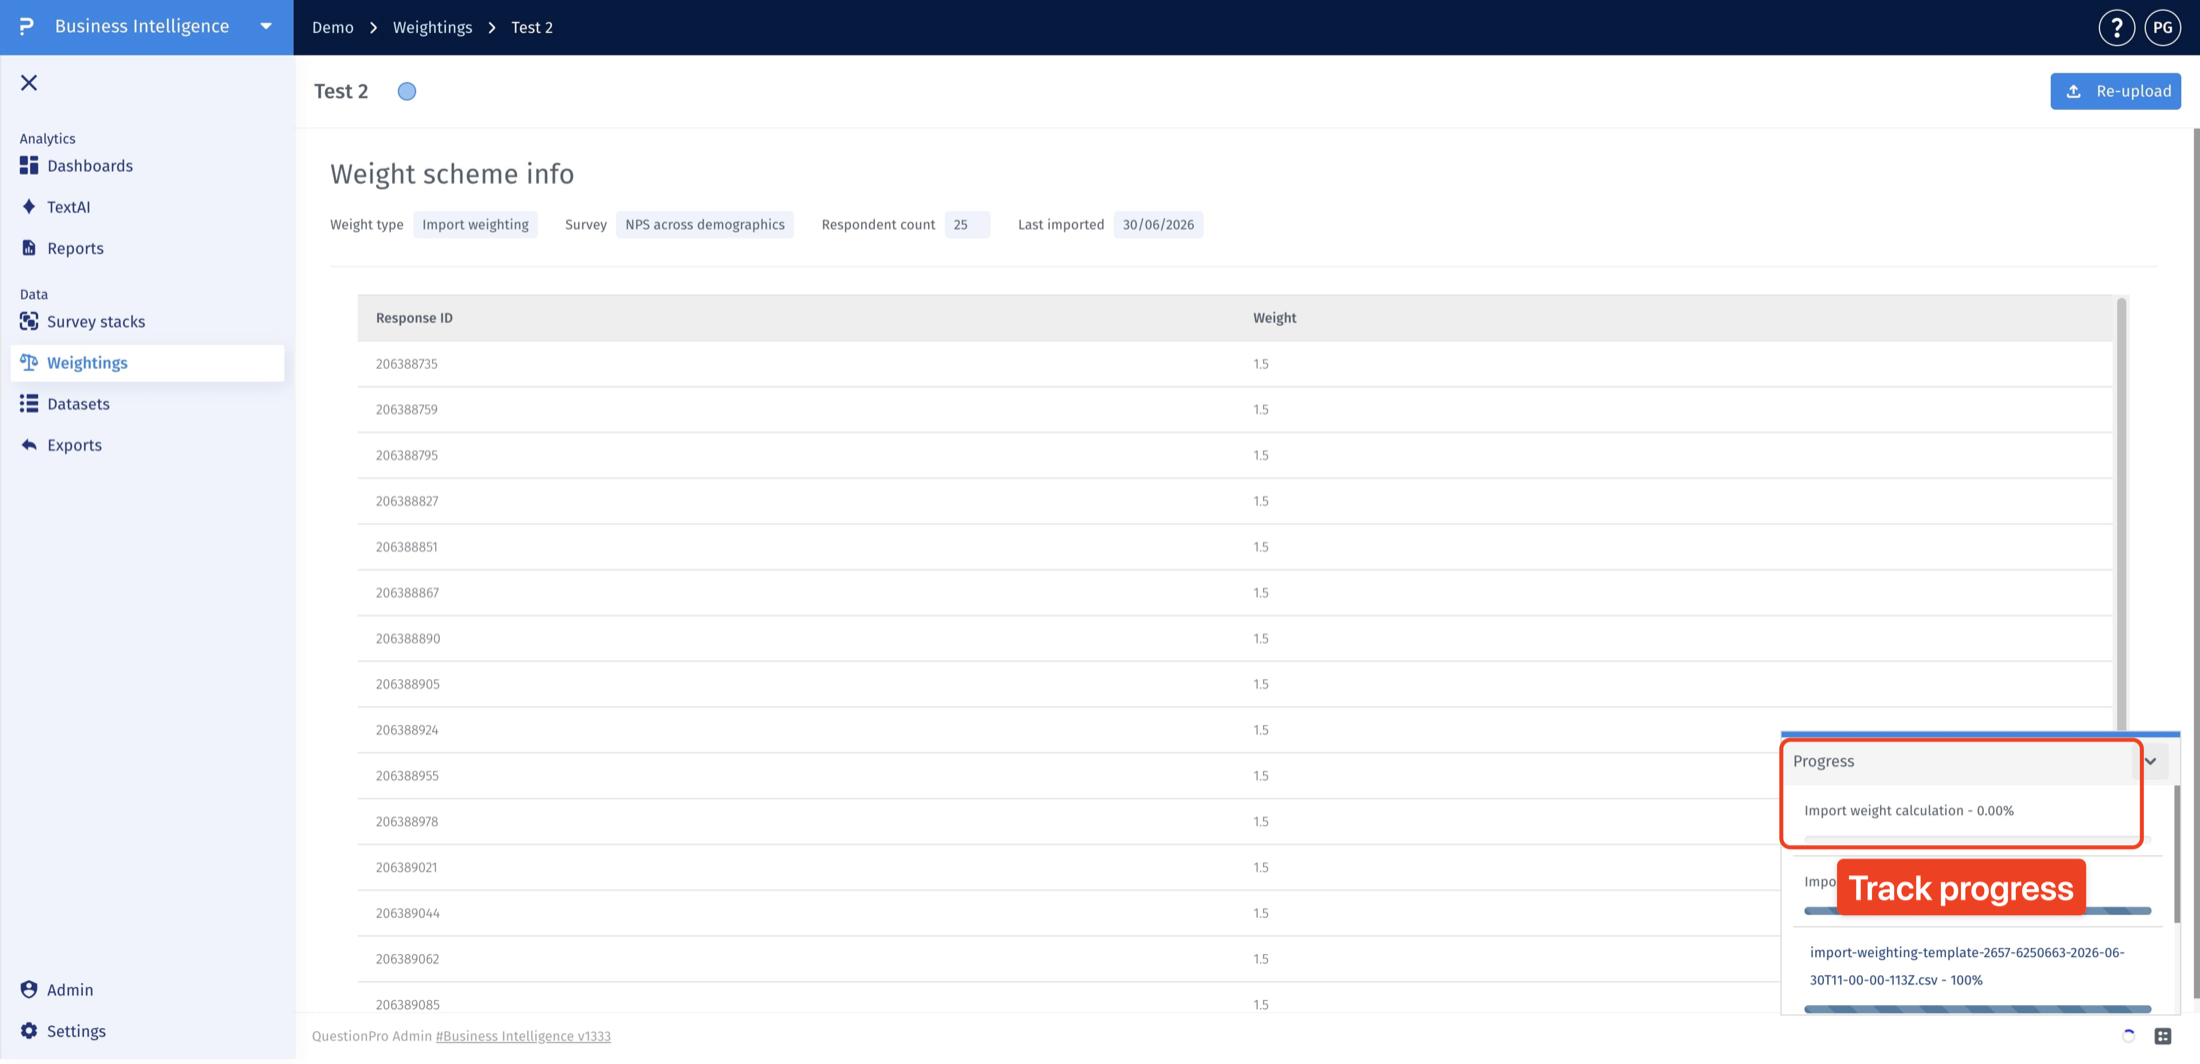Click the weight table vertical scrollbar
Viewport: 2200px width, 1064px height.
(2121, 514)
